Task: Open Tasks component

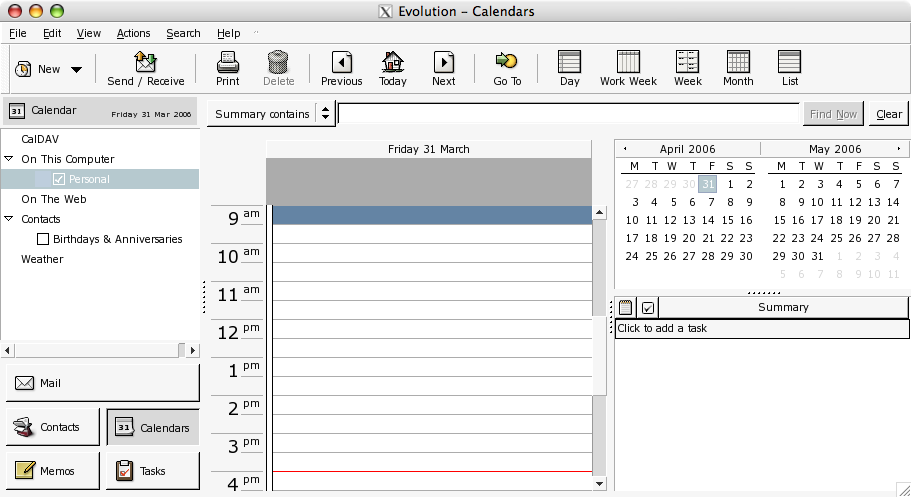Action: pos(153,471)
